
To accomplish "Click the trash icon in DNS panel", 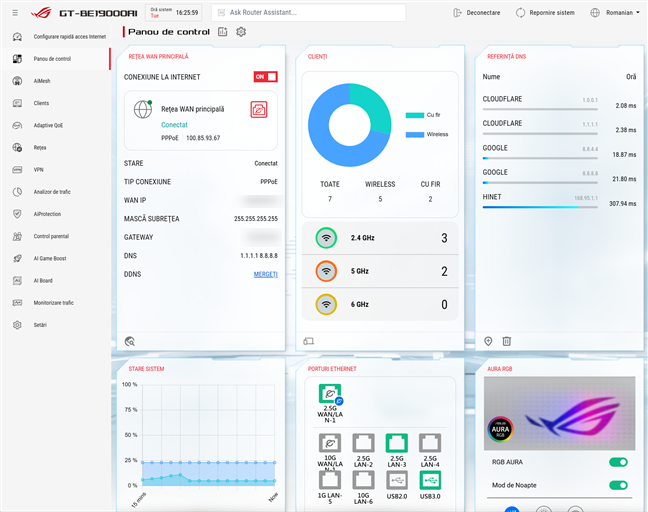I will click(x=507, y=341).
